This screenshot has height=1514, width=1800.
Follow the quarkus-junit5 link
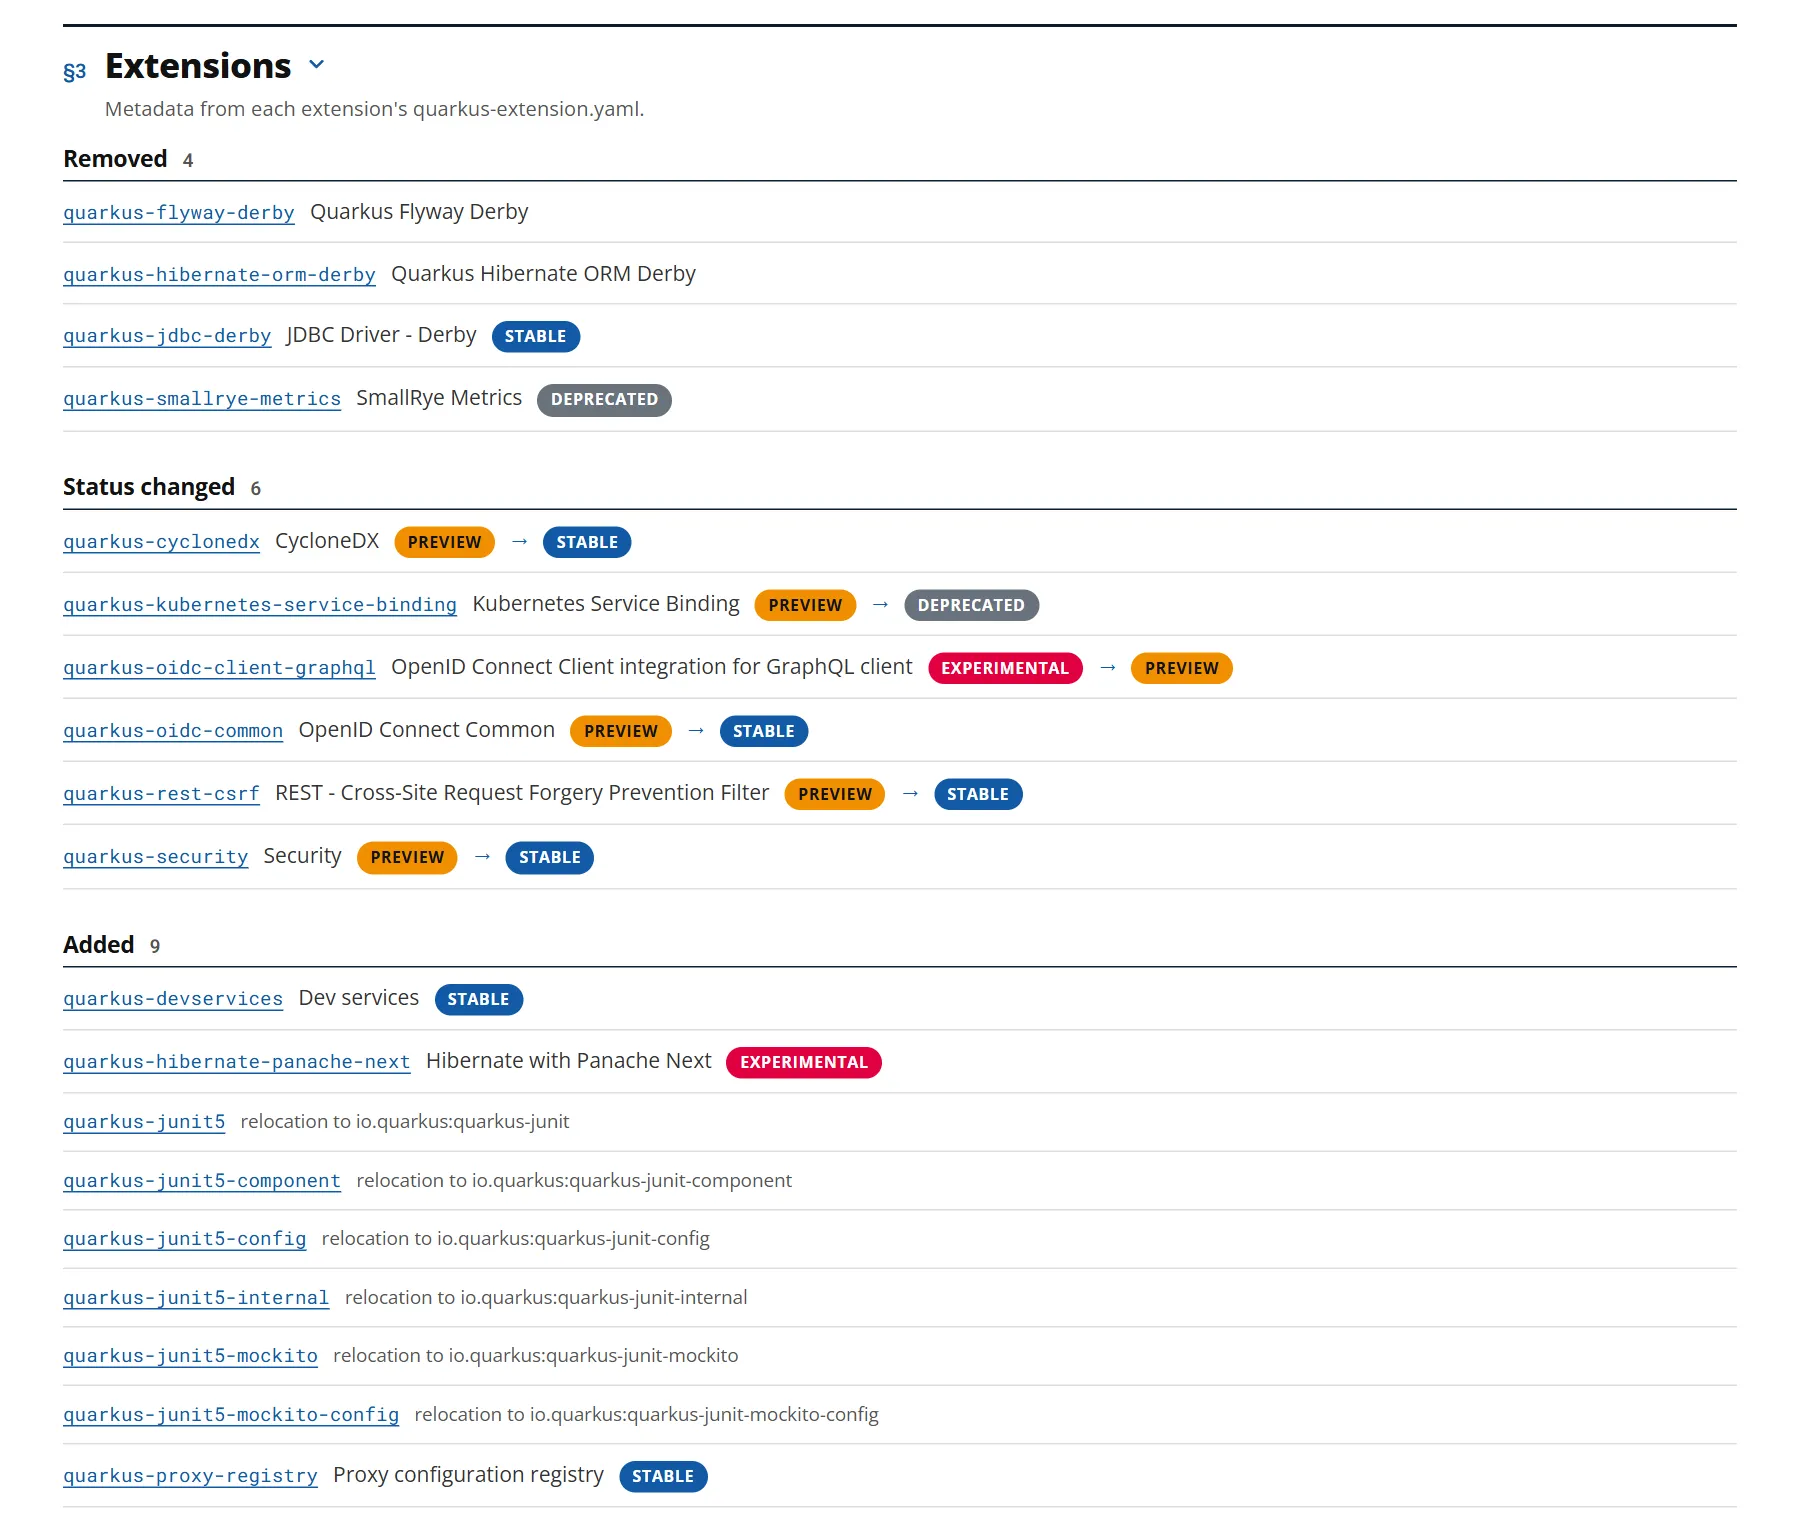coord(144,1122)
